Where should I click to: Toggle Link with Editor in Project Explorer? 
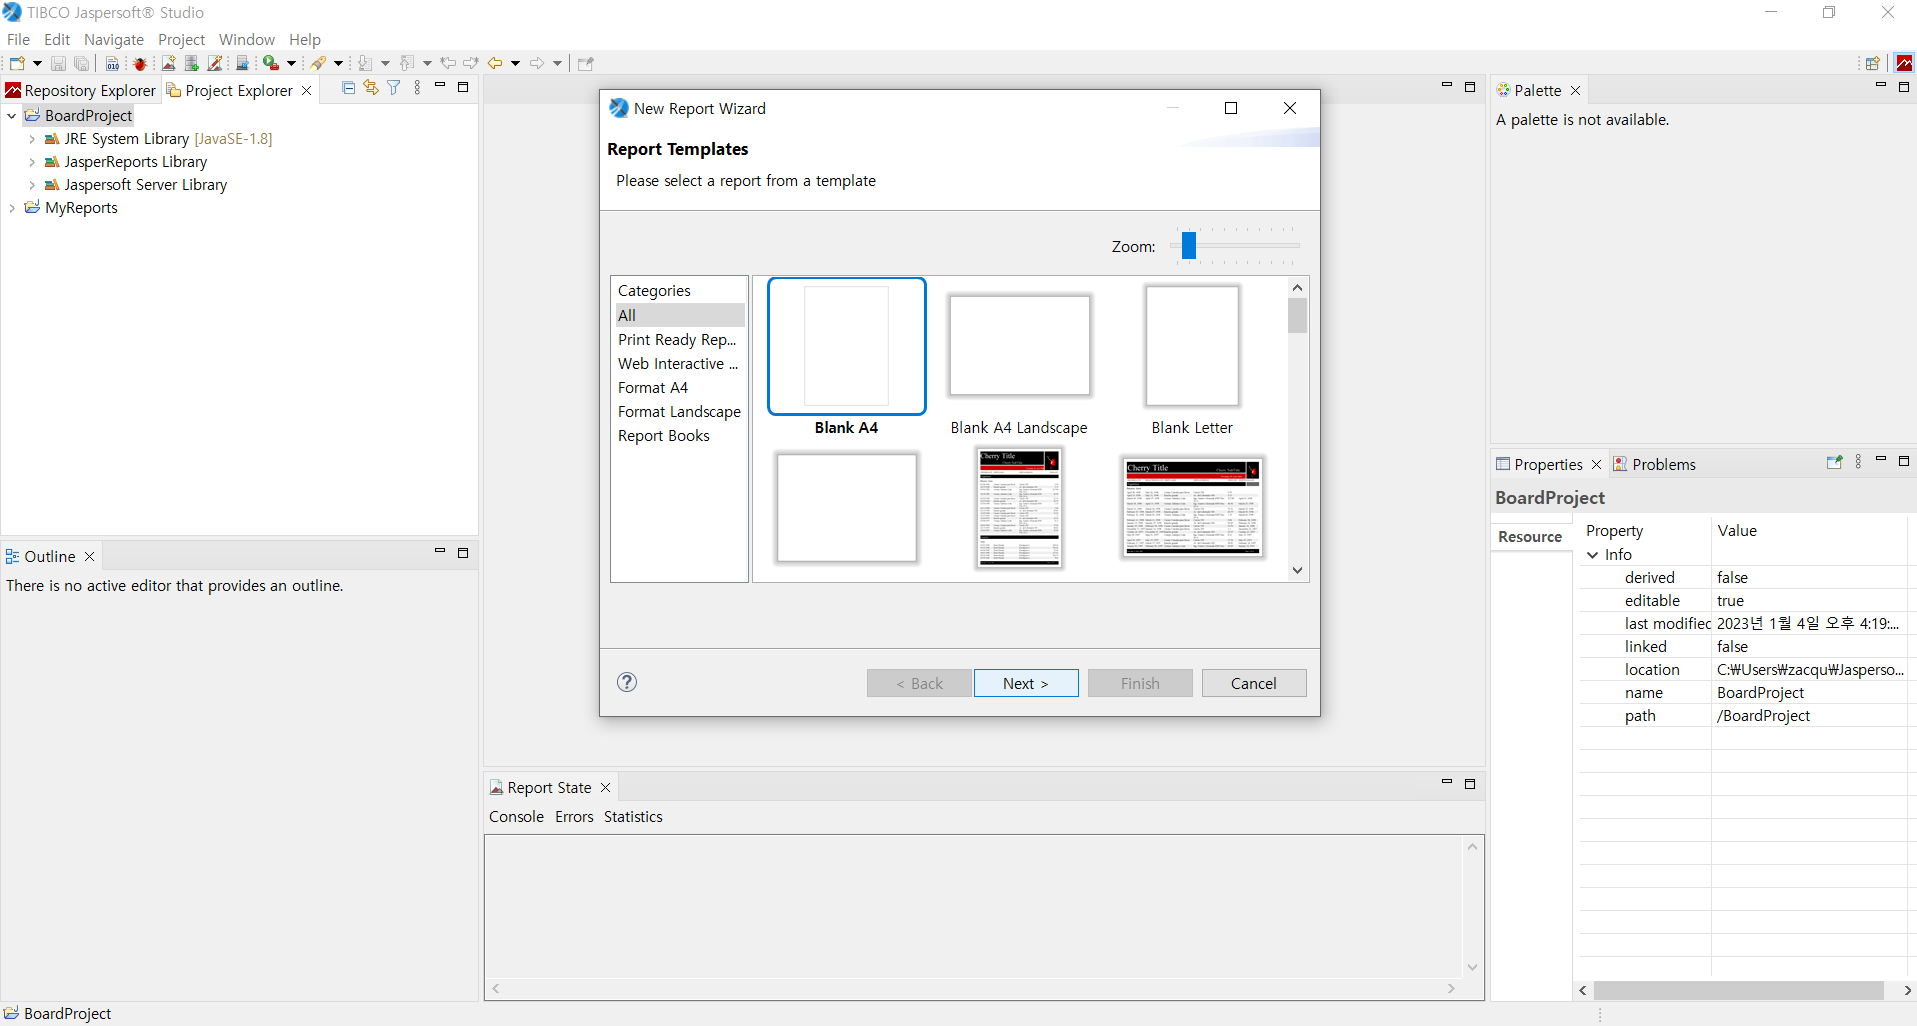tap(371, 88)
